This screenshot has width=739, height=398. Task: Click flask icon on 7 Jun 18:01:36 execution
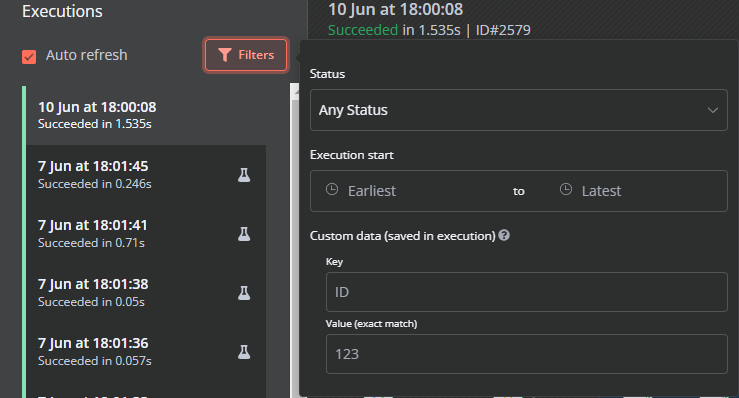pos(244,352)
